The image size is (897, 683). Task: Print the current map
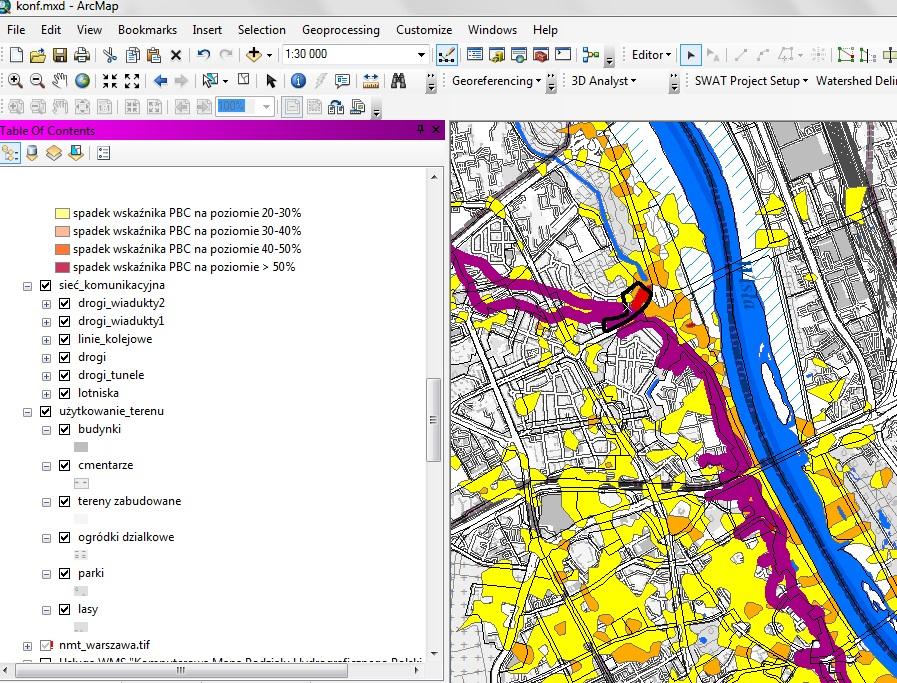pyautogui.click(x=82, y=55)
